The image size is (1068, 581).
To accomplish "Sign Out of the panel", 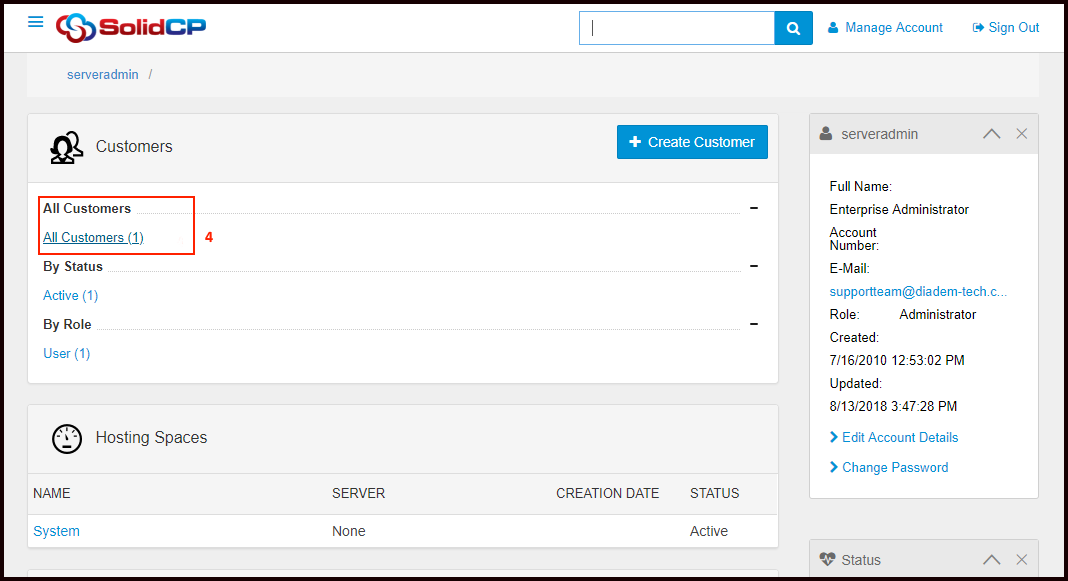I will [x=1006, y=28].
